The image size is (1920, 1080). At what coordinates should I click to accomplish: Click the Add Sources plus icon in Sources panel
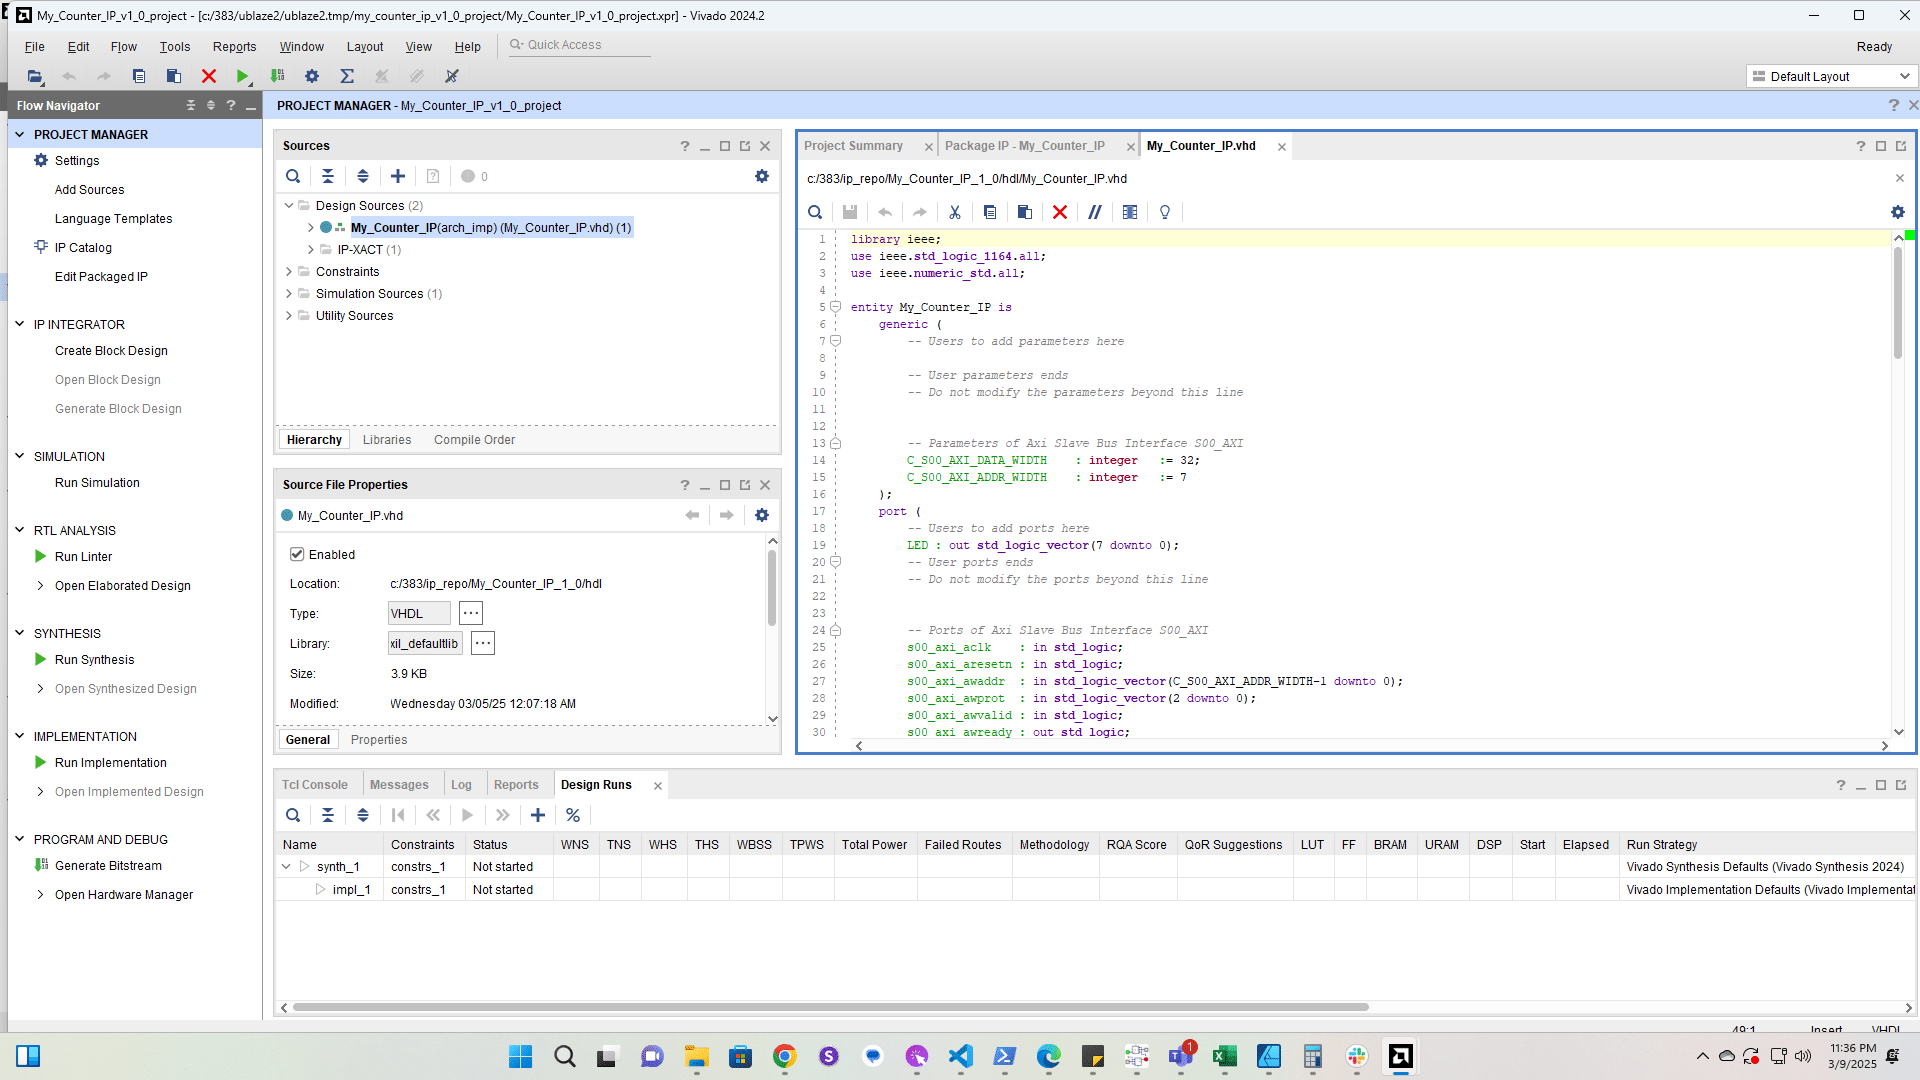398,176
